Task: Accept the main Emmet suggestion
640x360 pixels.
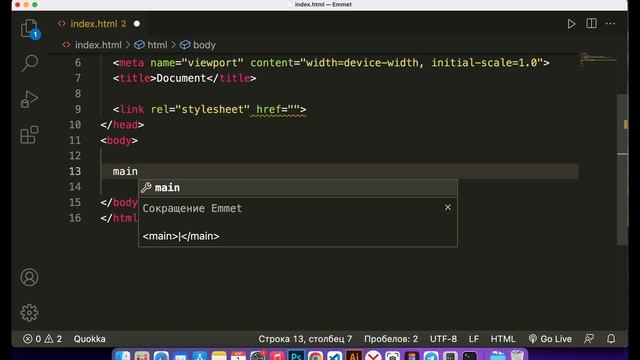Action: [298, 188]
